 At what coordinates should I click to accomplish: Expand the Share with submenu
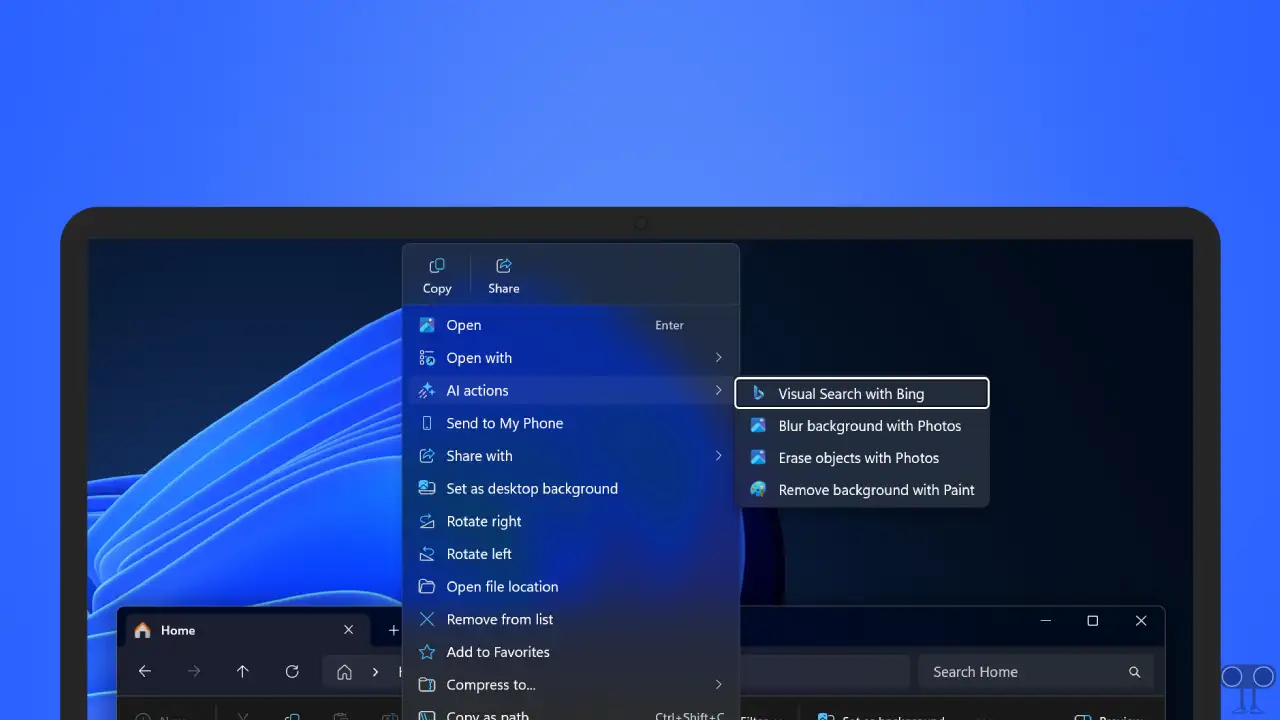tap(479, 455)
